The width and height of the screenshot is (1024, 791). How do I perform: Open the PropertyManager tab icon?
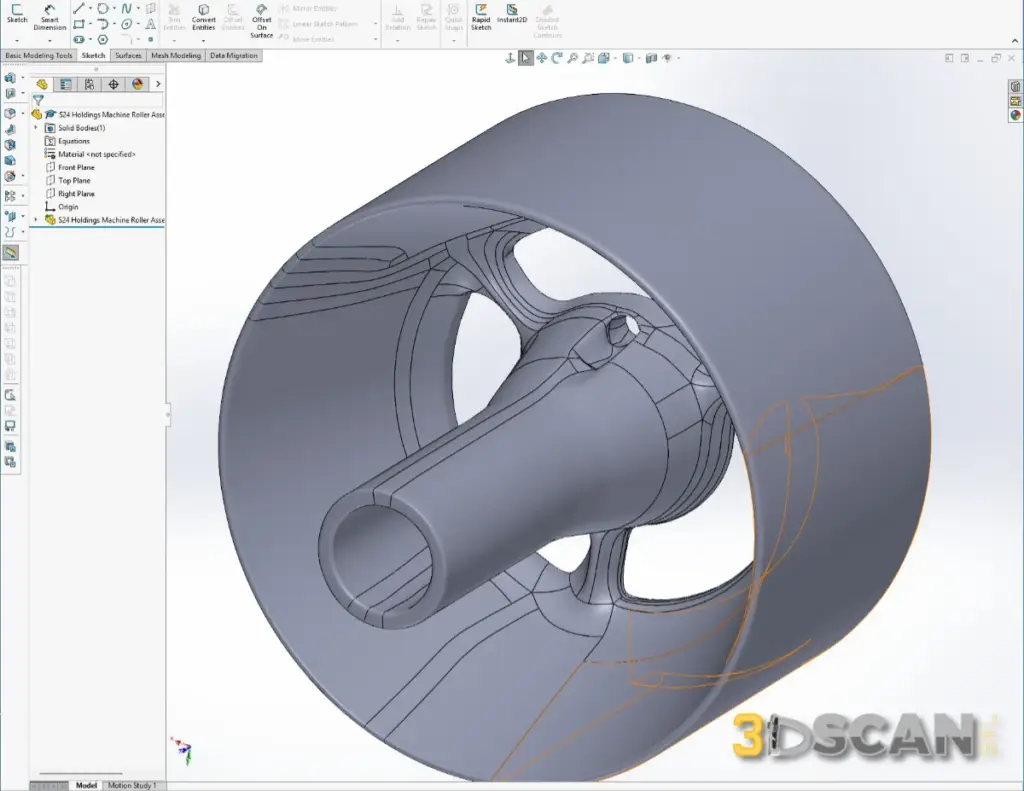coord(65,84)
